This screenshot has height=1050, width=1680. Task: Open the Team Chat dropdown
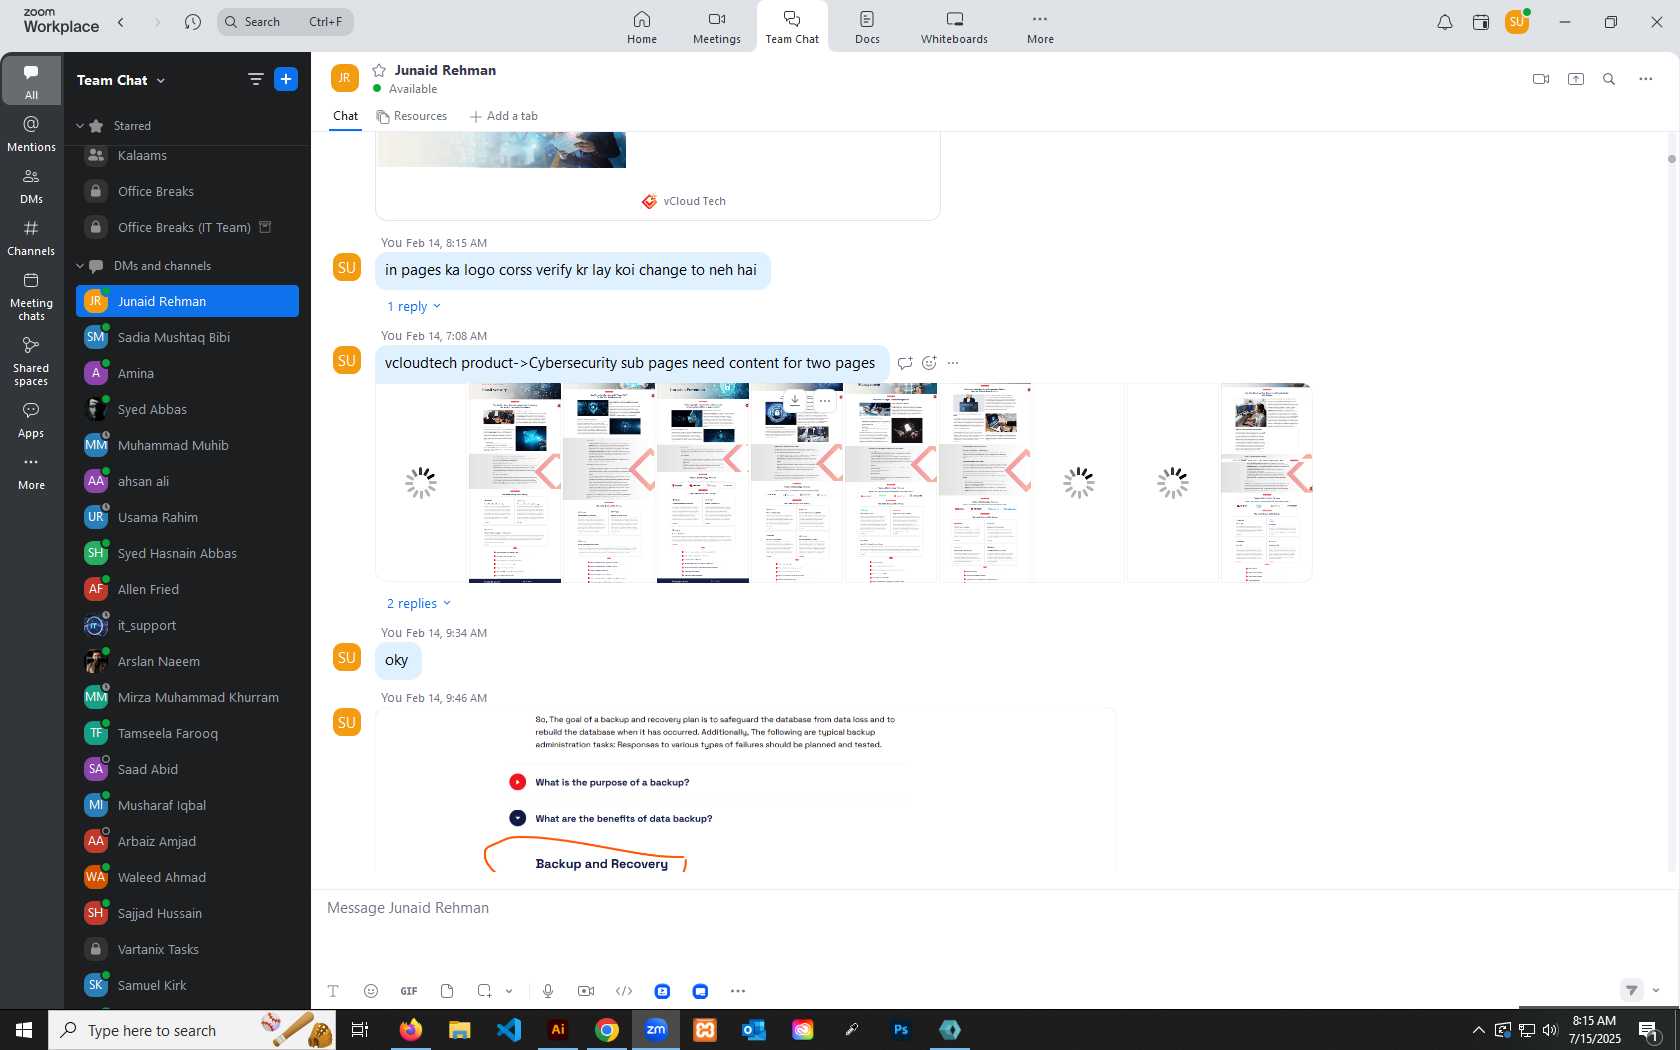121,80
